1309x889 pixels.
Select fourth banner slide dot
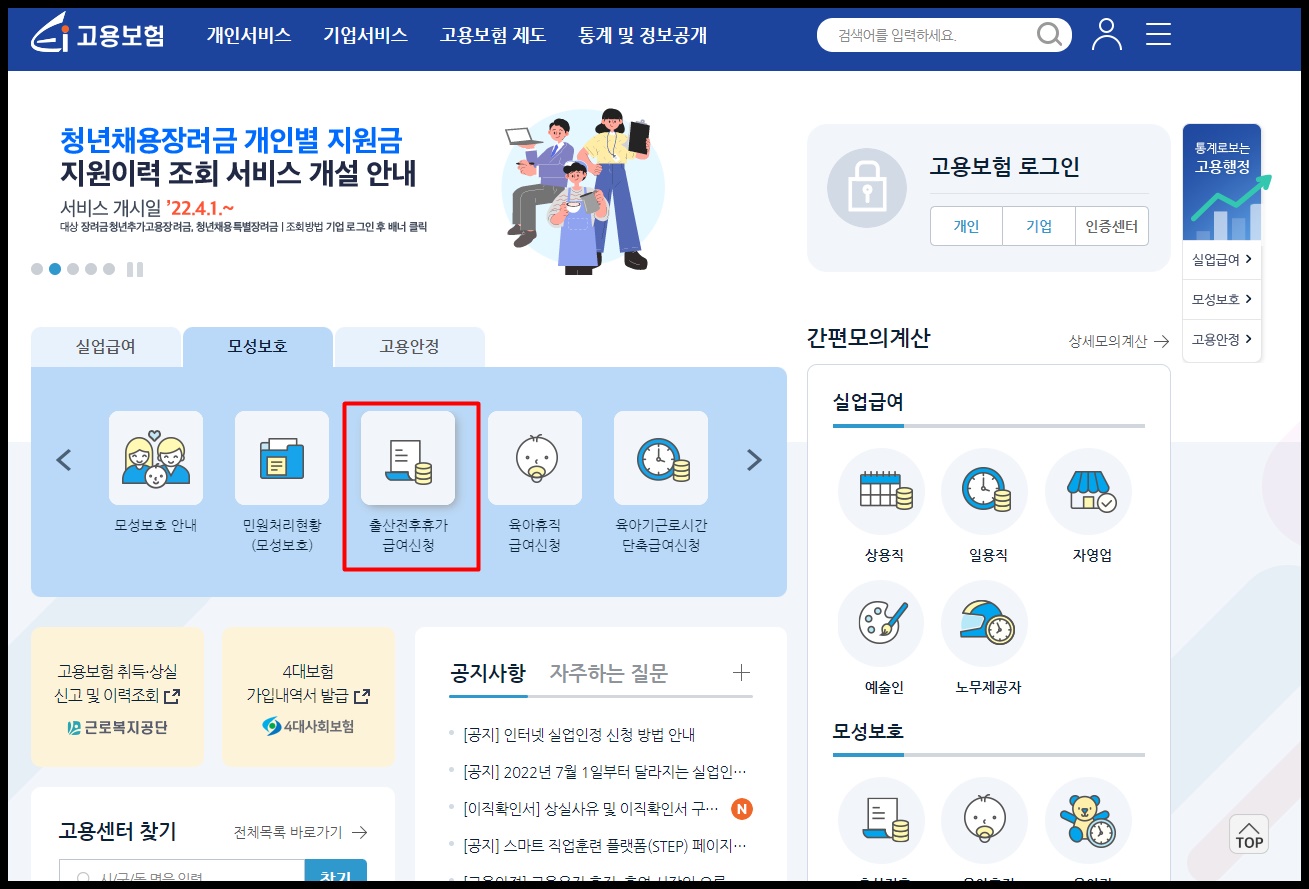tap(91, 269)
